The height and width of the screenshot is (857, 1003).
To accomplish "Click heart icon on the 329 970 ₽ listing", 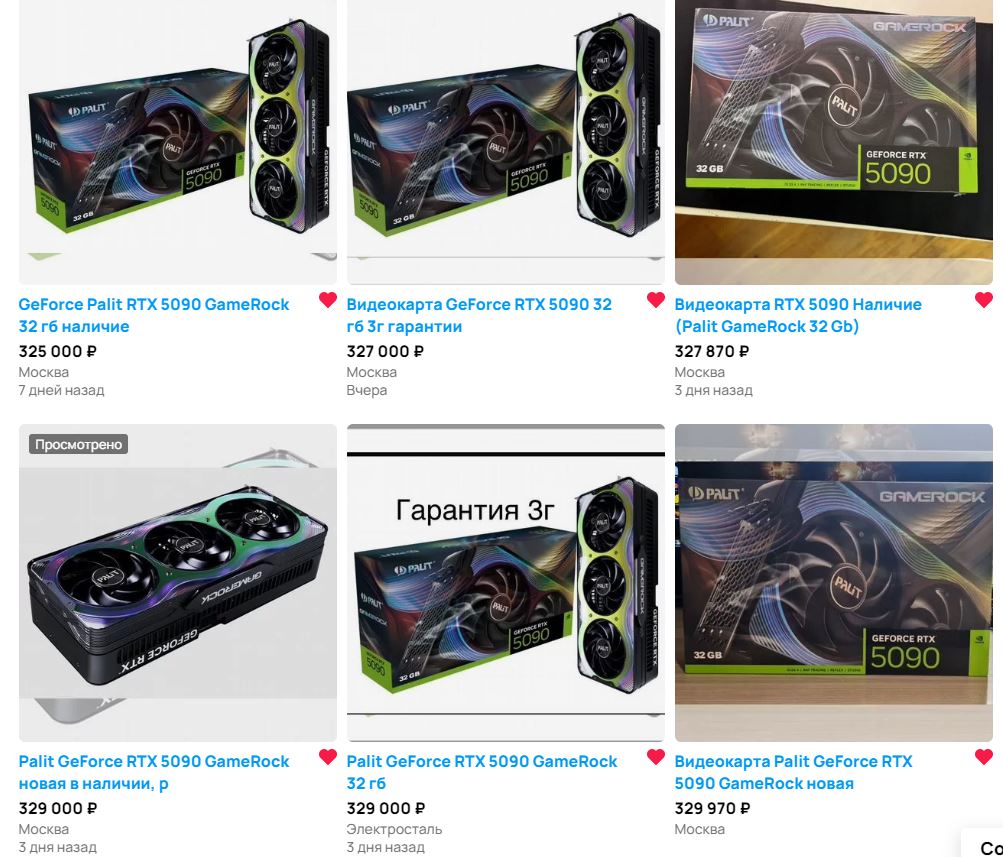I will pyautogui.click(x=984, y=757).
